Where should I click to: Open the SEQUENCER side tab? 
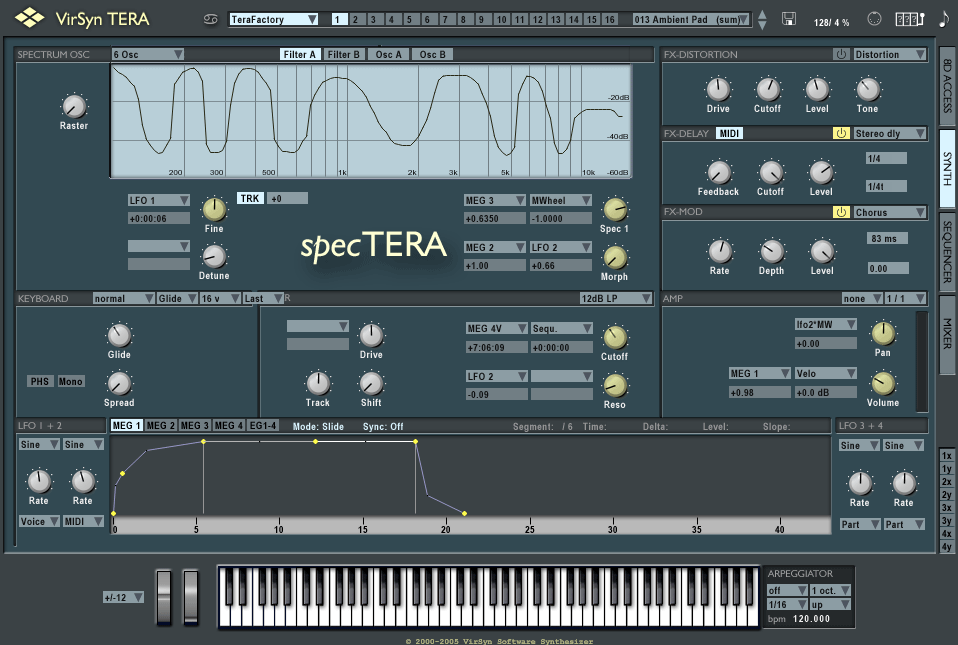[948, 251]
